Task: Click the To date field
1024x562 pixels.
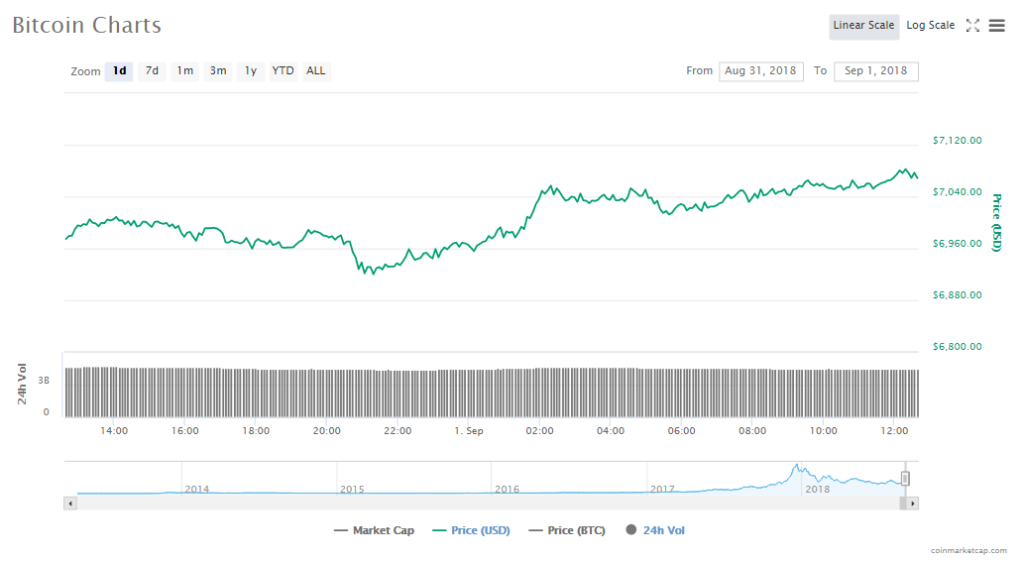Action: tap(876, 71)
